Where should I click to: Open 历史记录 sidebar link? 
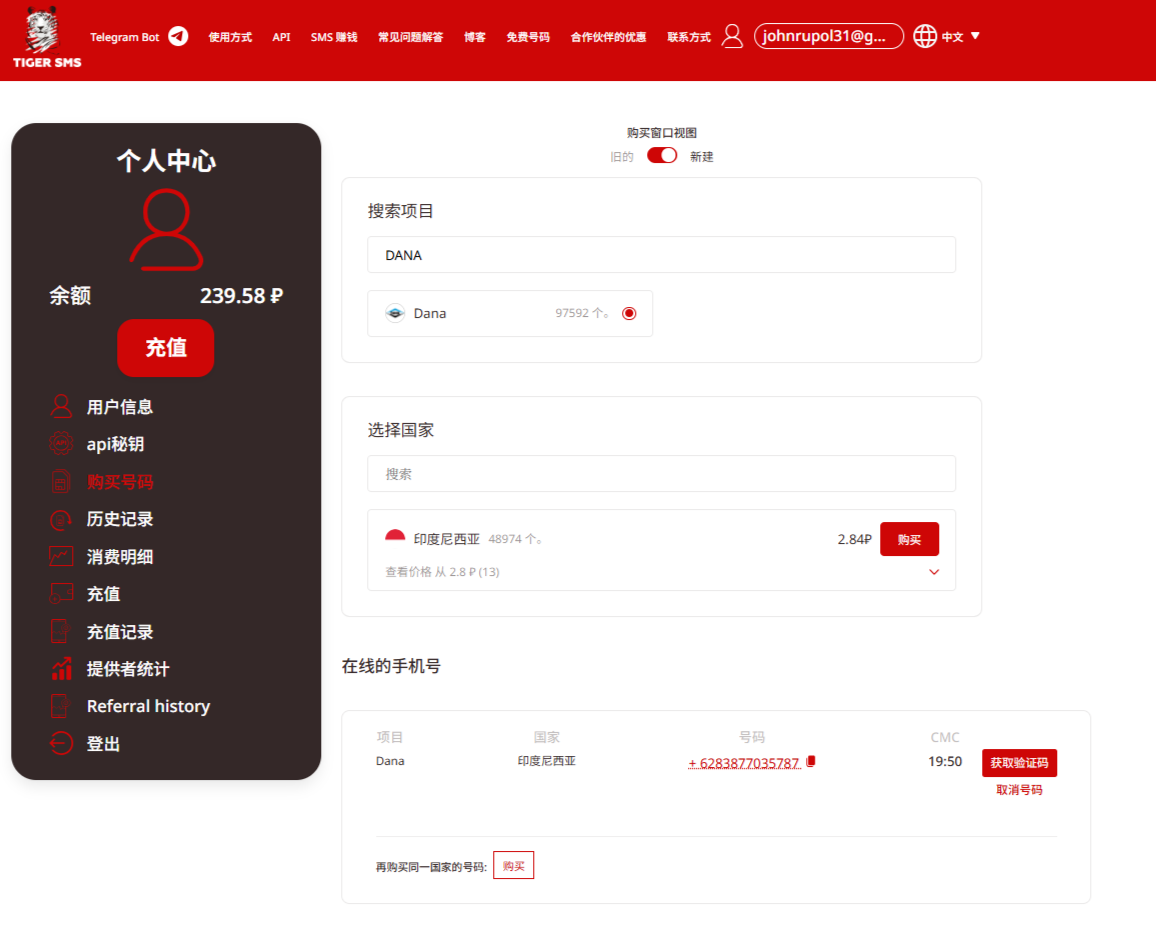tap(119, 519)
